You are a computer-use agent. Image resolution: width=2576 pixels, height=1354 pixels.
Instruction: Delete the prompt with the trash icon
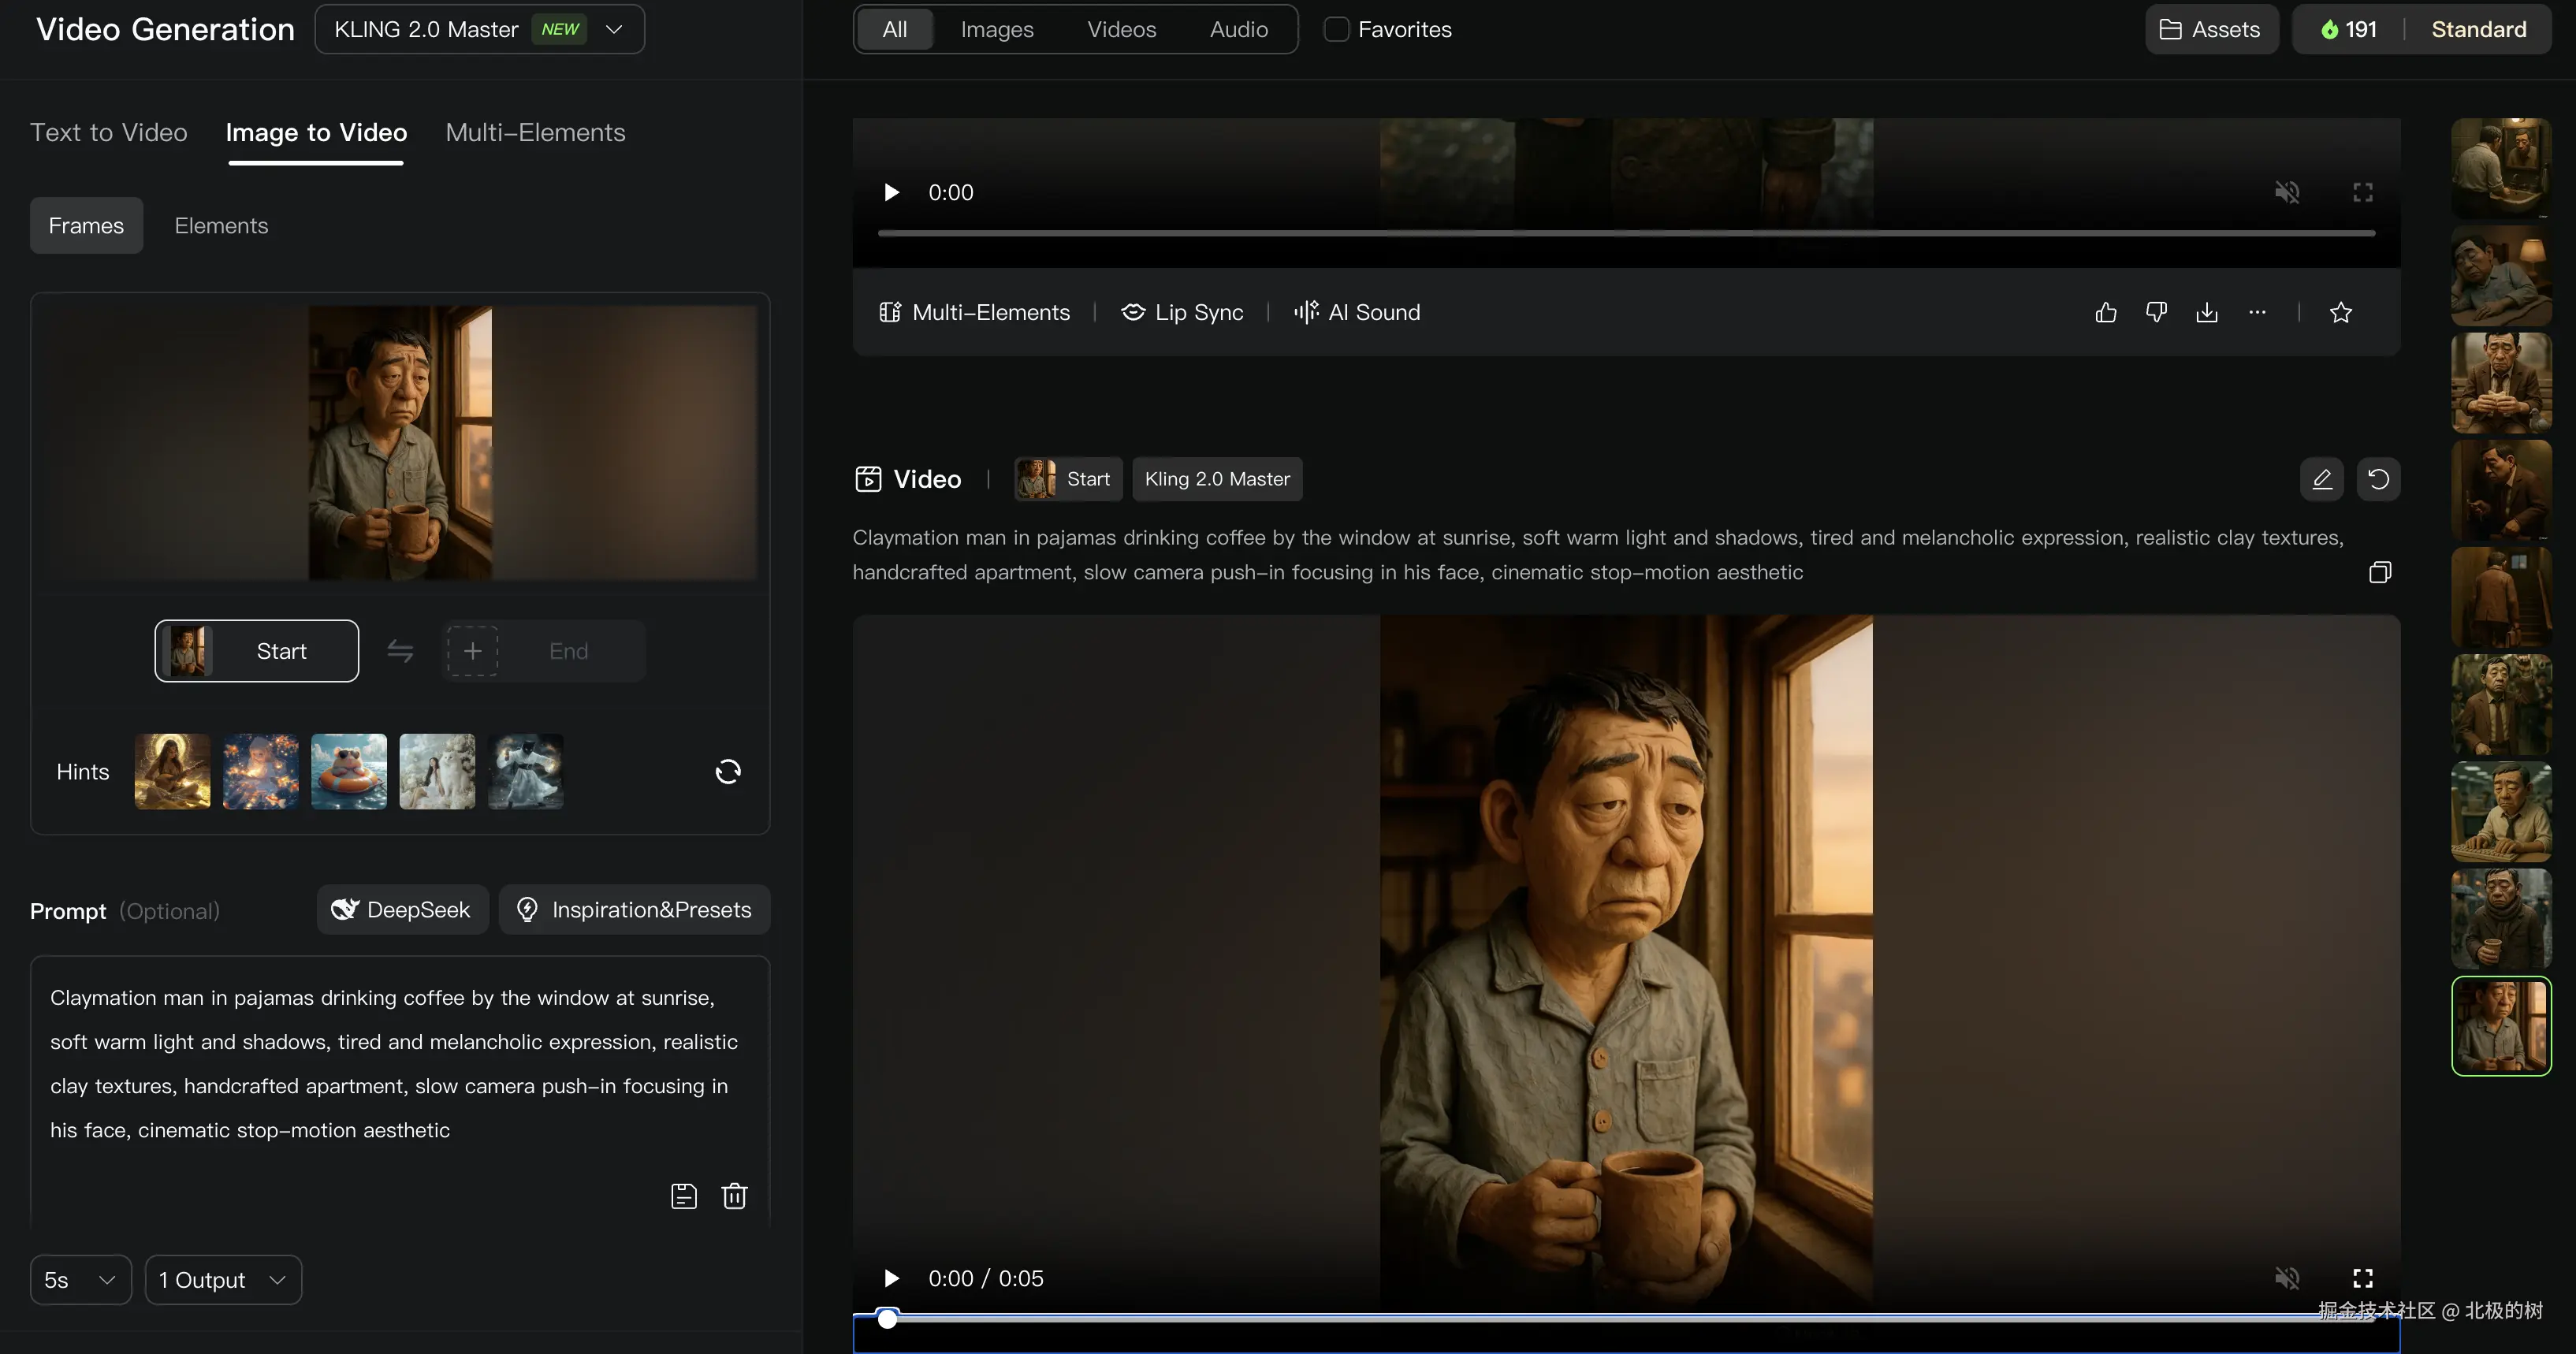[x=735, y=1196]
